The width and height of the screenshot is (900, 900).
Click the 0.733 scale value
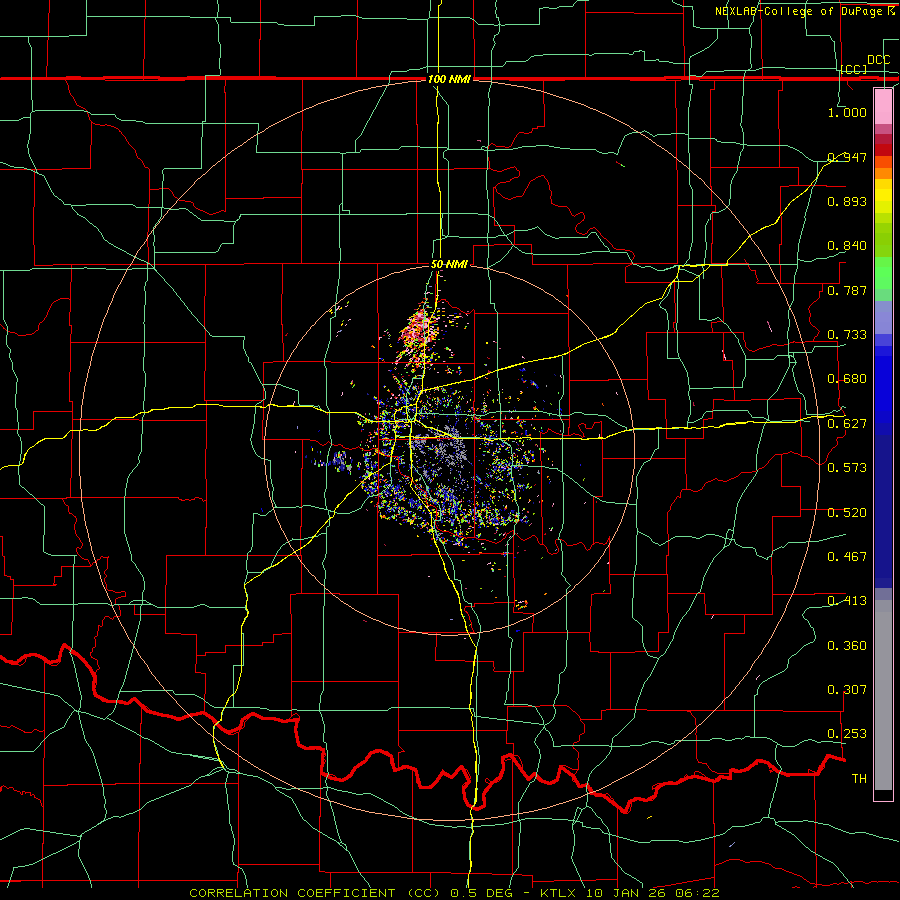(x=847, y=335)
